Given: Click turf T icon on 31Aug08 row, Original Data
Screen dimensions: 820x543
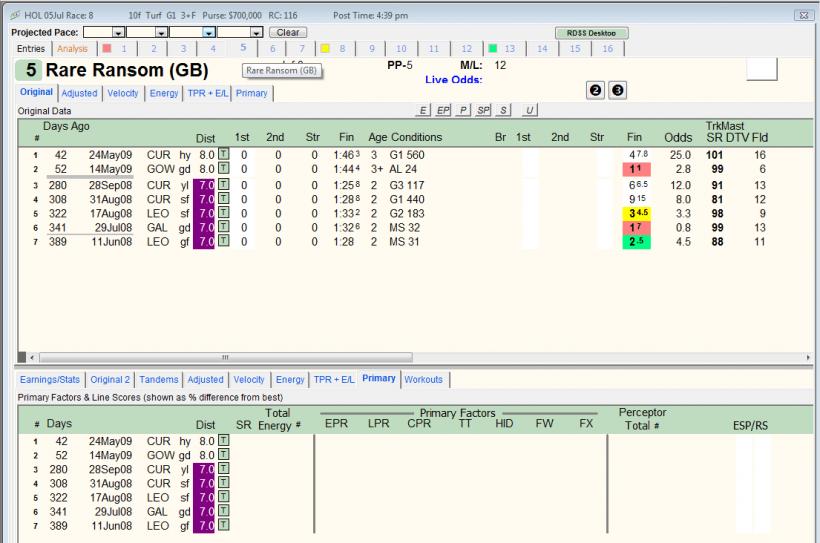Looking at the screenshot, I should pos(223,199).
